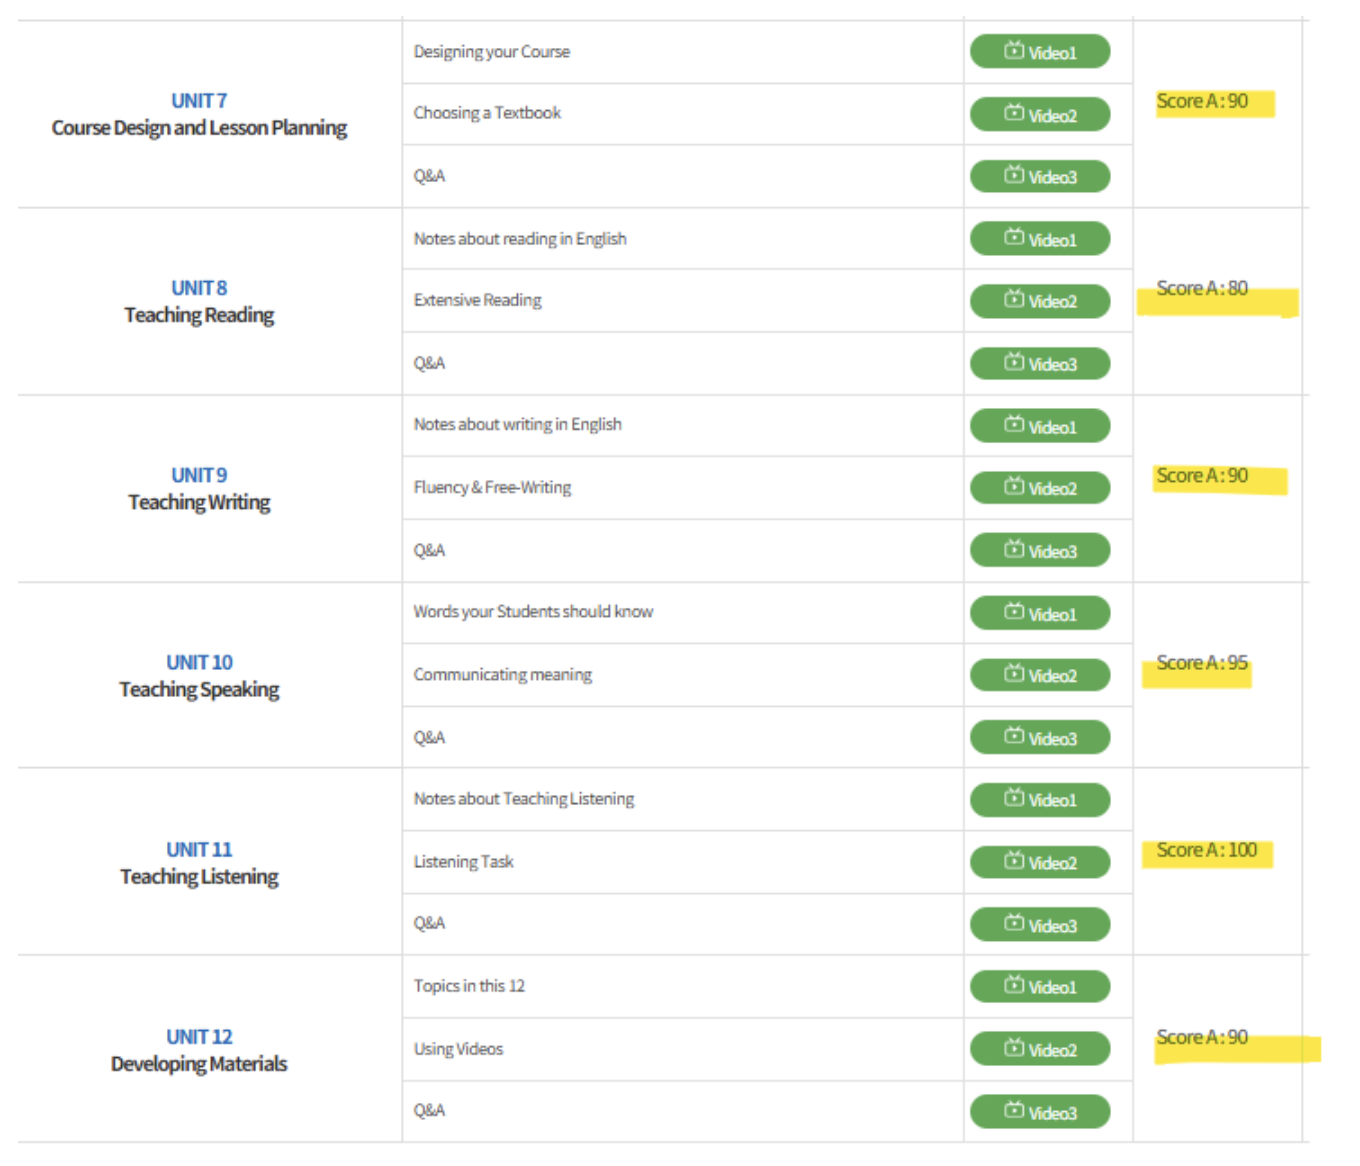Image resolution: width=1360 pixels, height=1166 pixels.
Task: Click Video3 button for Unit 7 Q&A
Action: click(1039, 177)
